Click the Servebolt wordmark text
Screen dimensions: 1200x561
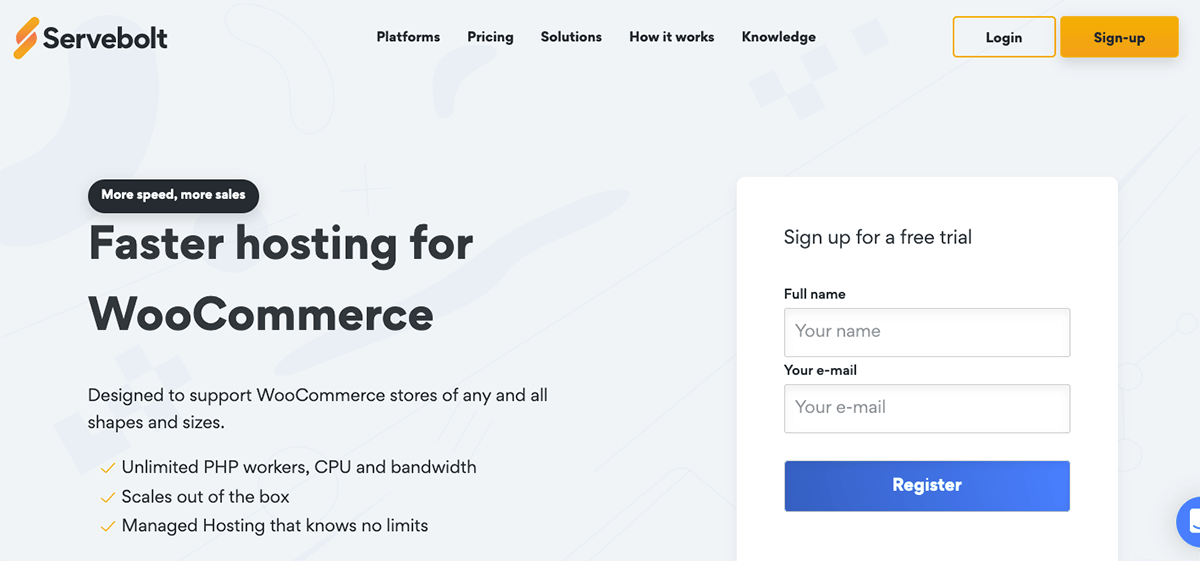105,38
